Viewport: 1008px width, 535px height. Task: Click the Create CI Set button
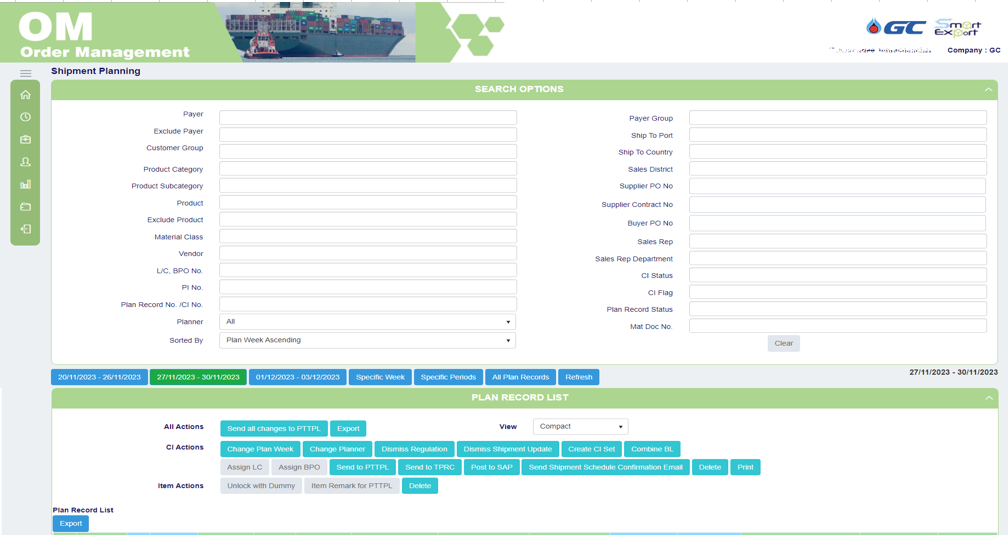pyautogui.click(x=591, y=449)
